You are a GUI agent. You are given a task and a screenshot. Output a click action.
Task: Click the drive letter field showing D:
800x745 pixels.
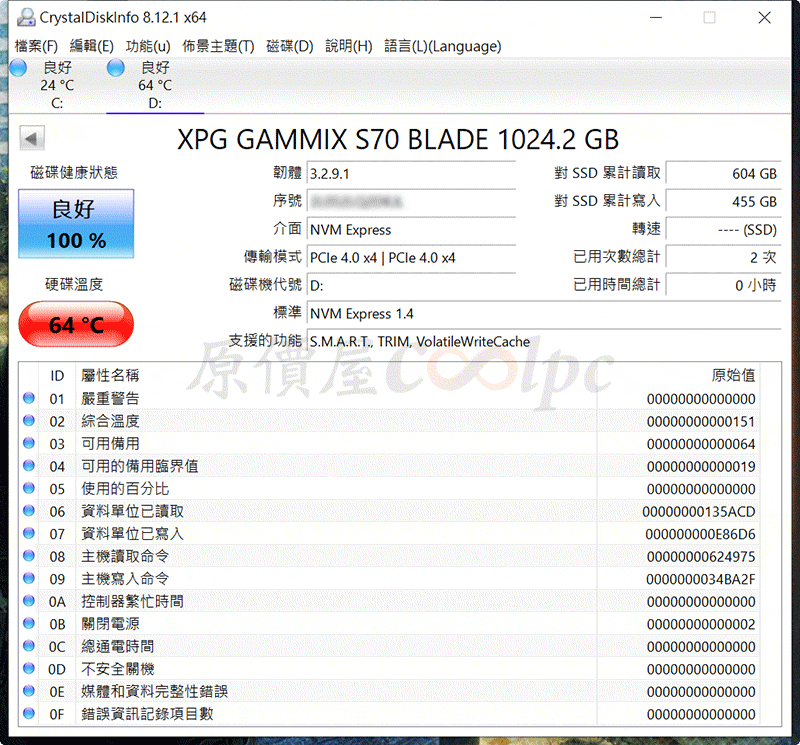coord(411,285)
